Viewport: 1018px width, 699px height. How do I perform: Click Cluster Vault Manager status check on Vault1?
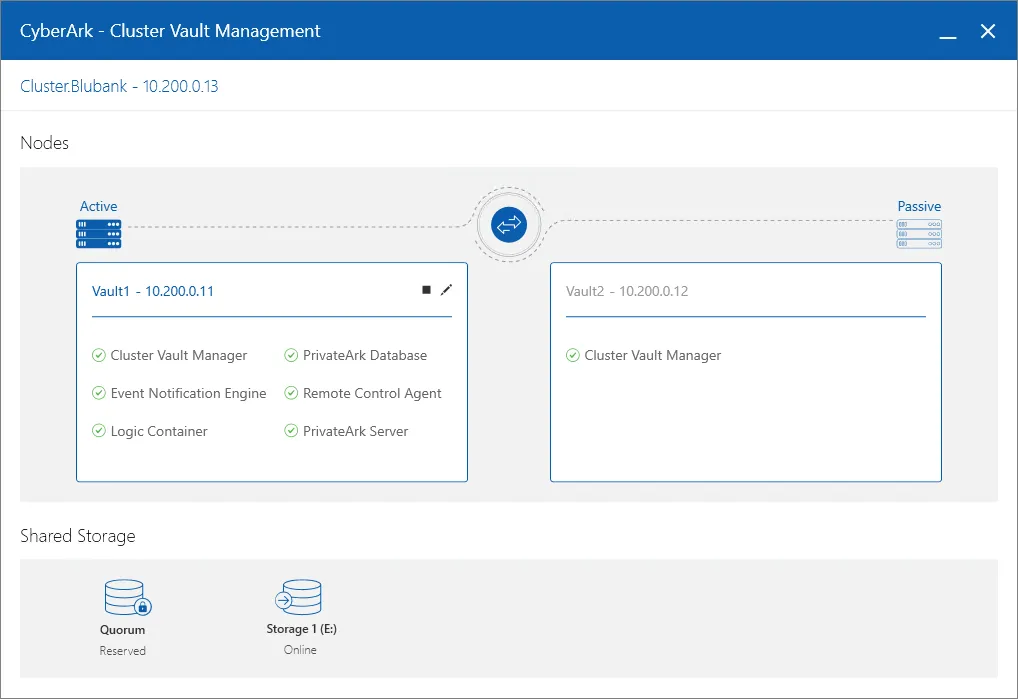99,355
